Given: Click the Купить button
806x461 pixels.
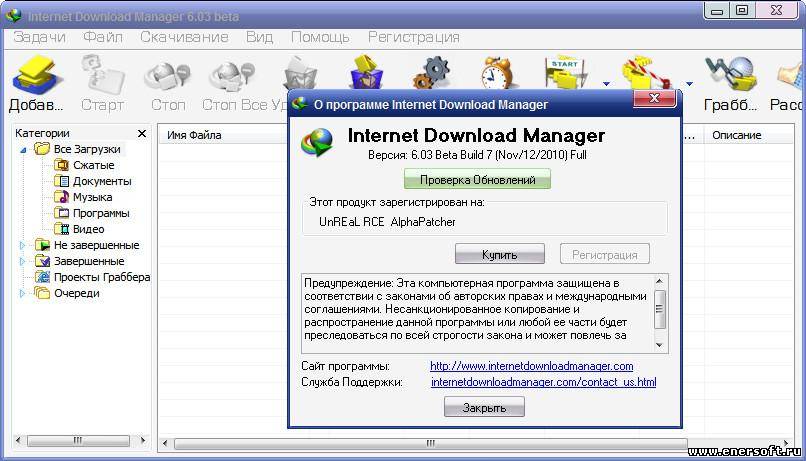Looking at the screenshot, I should click(x=500, y=254).
